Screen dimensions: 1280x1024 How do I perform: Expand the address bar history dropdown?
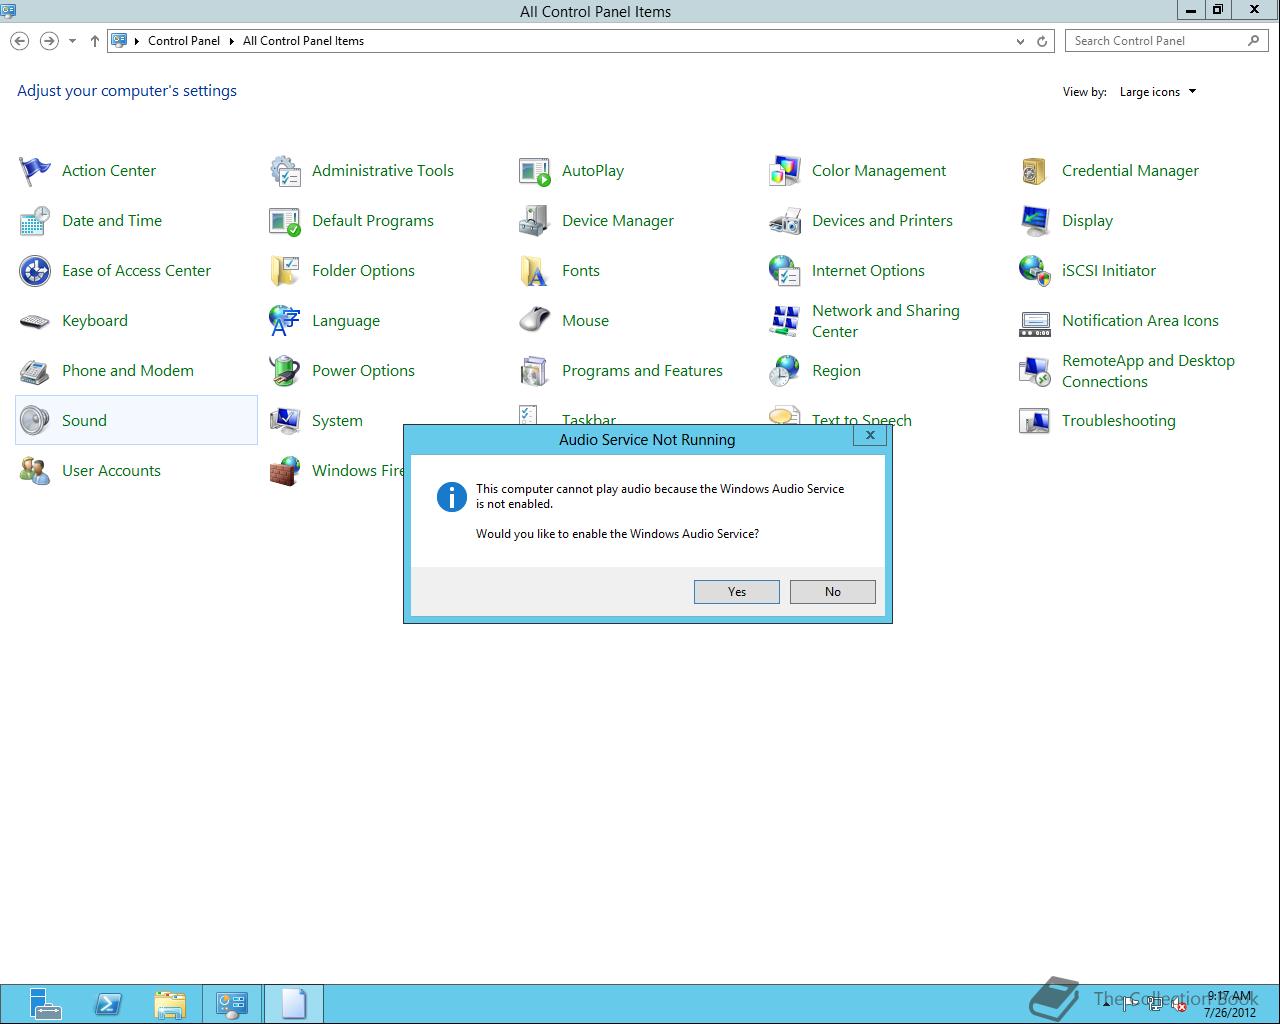pyautogui.click(x=1020, y=41)
